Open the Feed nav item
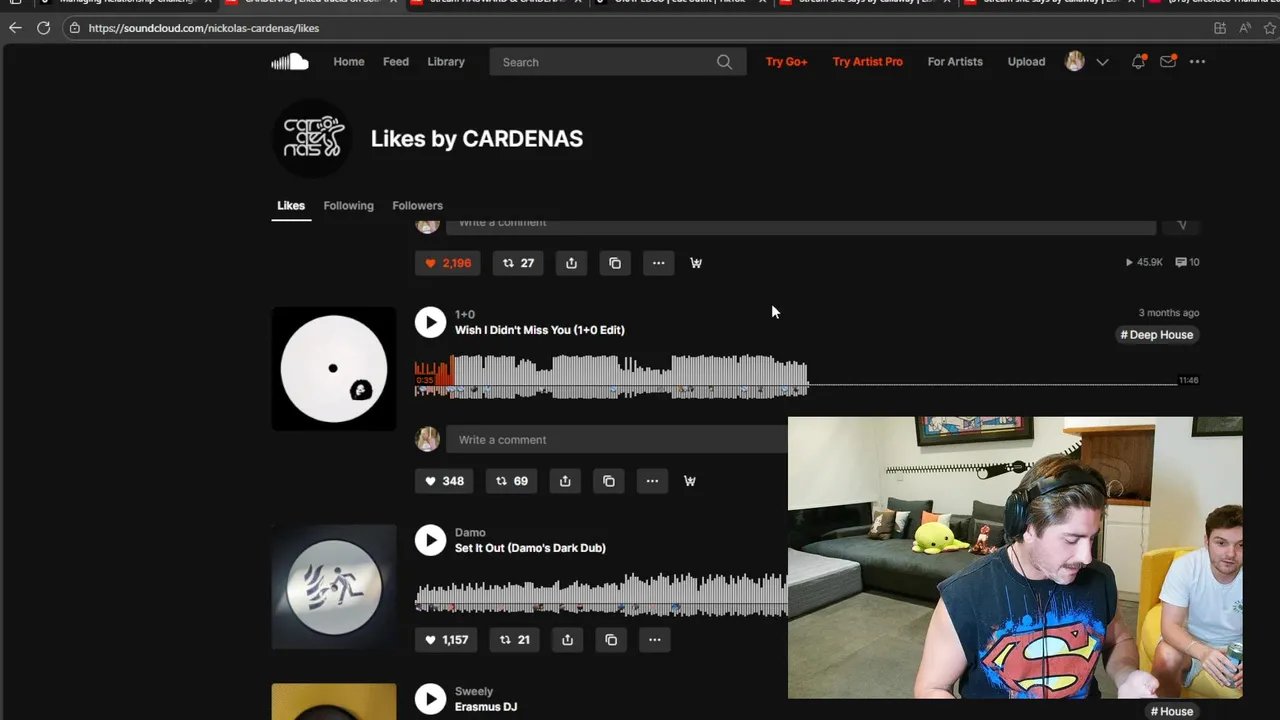Image resolution: width=1280 pixels, height=720 pixels. point(396,62)
